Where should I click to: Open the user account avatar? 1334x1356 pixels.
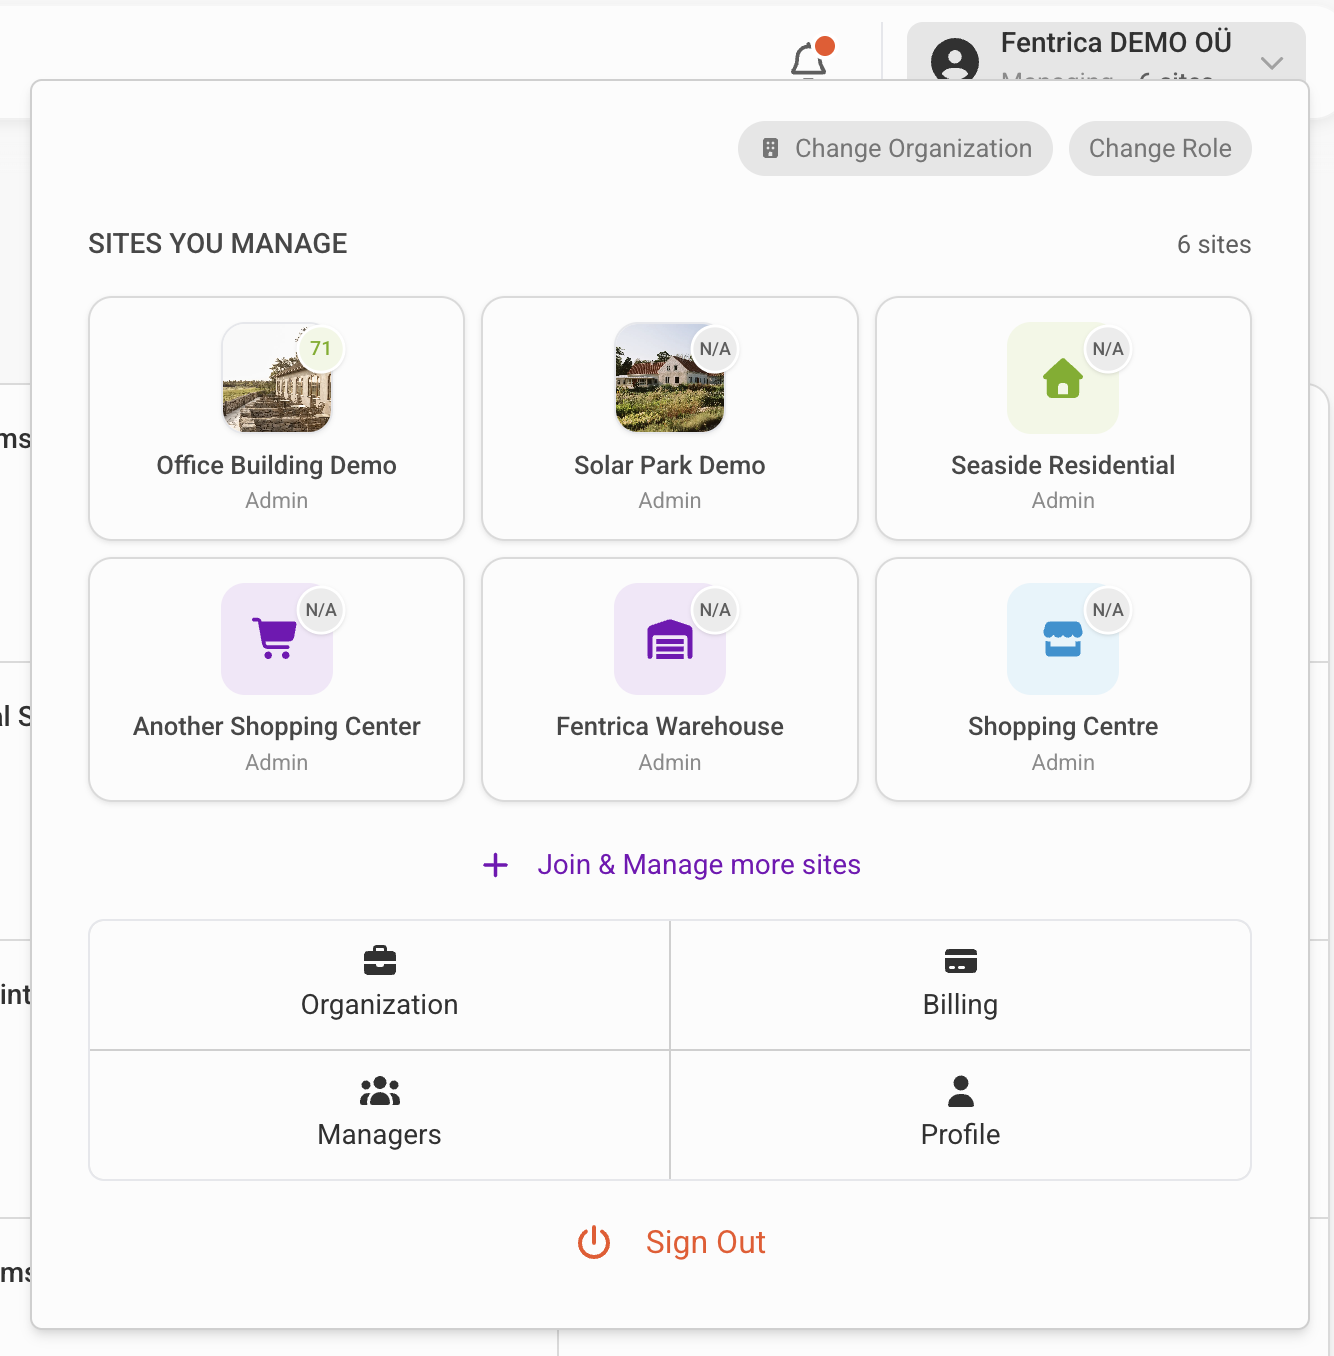(x=954, y=62)
